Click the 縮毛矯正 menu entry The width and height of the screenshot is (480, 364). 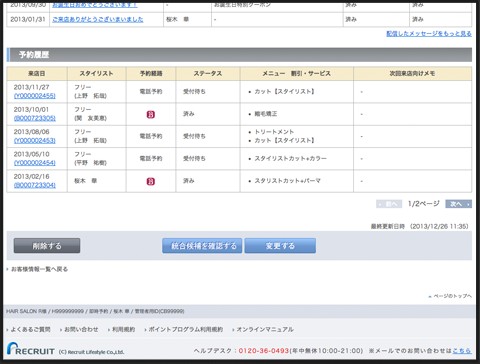point(266,114)
